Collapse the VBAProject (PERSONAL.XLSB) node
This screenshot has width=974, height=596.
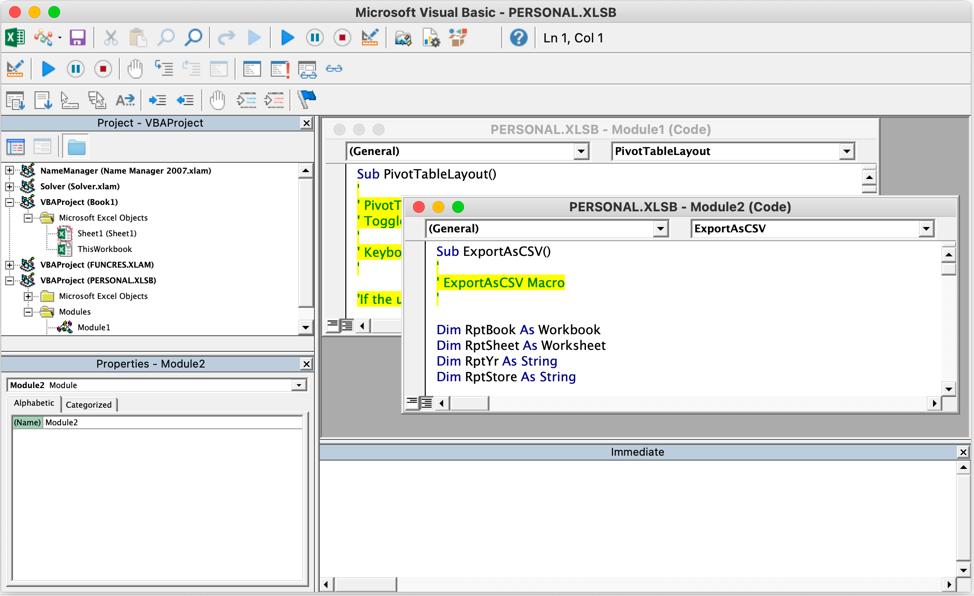9,280
